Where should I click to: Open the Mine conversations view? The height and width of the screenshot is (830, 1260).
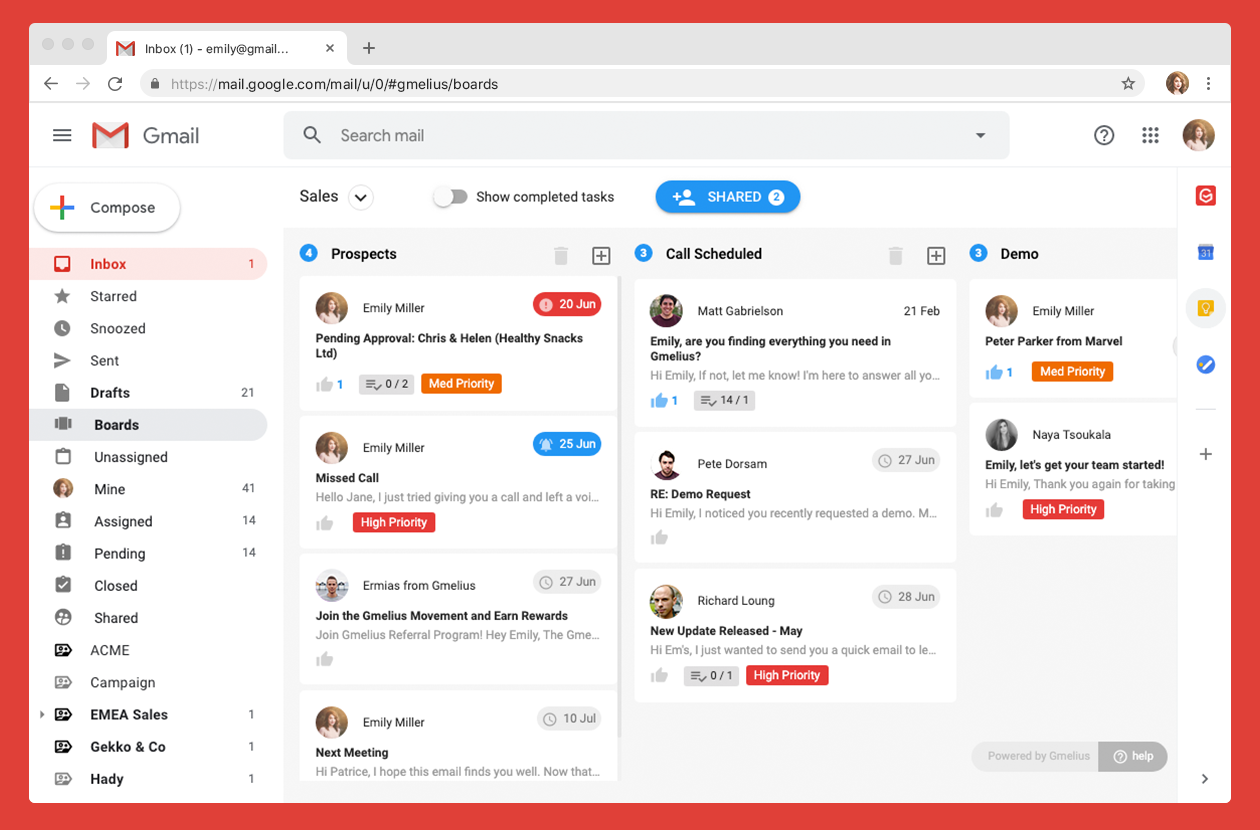pyautogui.click(x=148, y=489)
